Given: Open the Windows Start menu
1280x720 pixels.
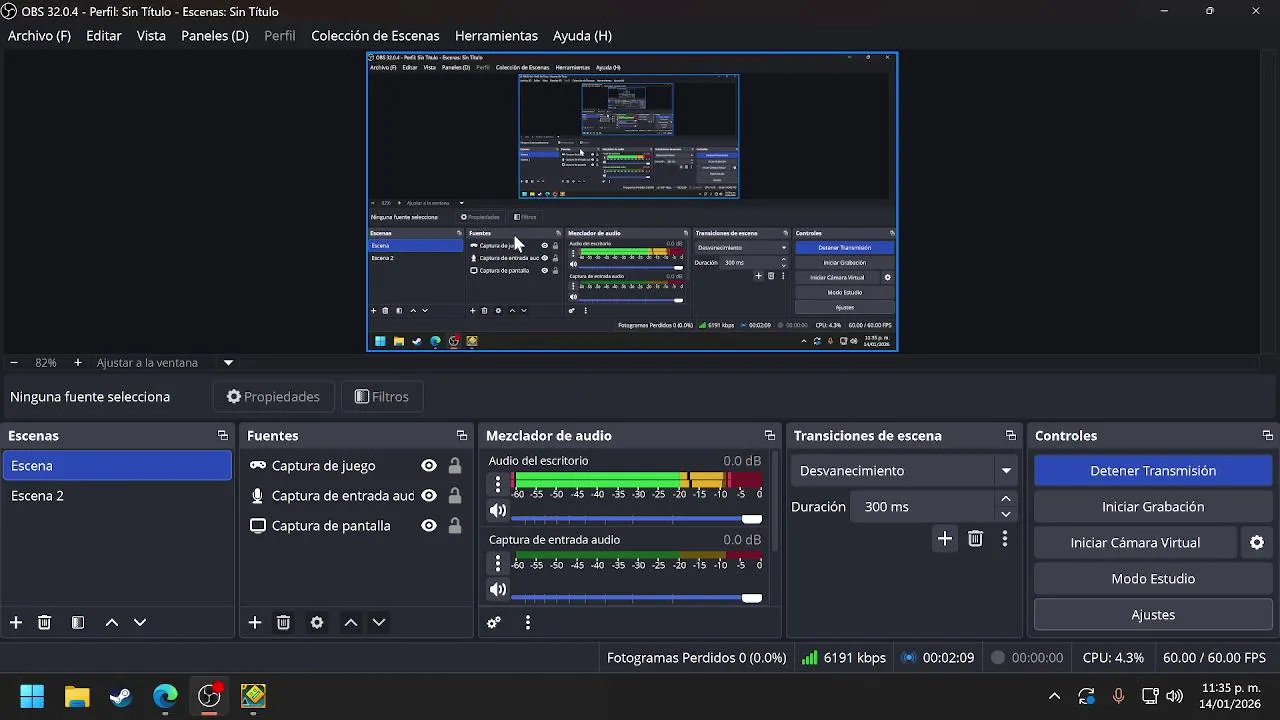Looking at the screenshot, I should coord(32,696).
